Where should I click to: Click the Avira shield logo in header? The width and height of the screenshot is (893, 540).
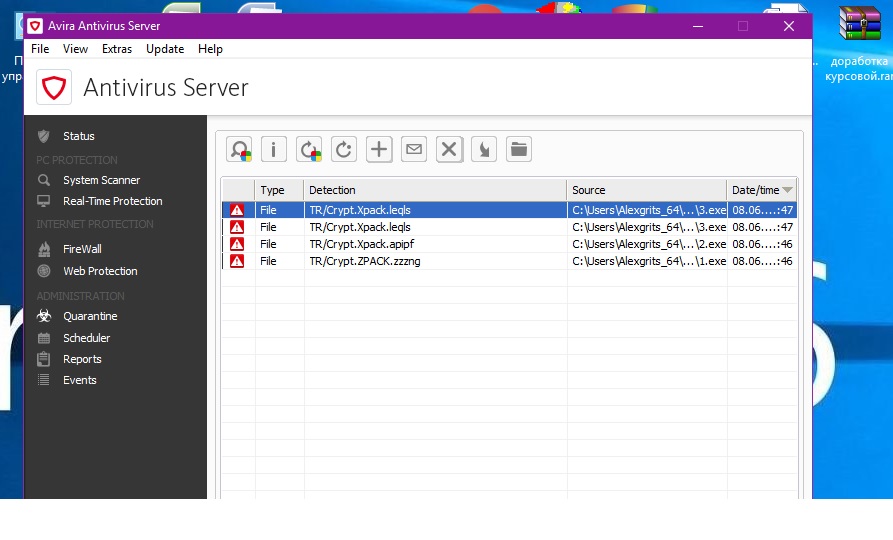(54, 88)
